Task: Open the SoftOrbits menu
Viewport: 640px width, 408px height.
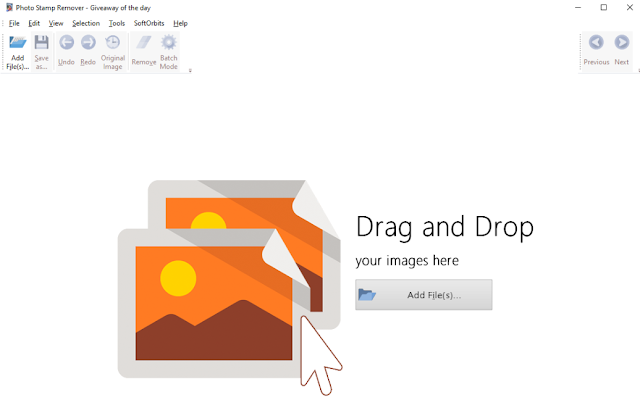Action: pyautogui.click(x=149, y=23)
